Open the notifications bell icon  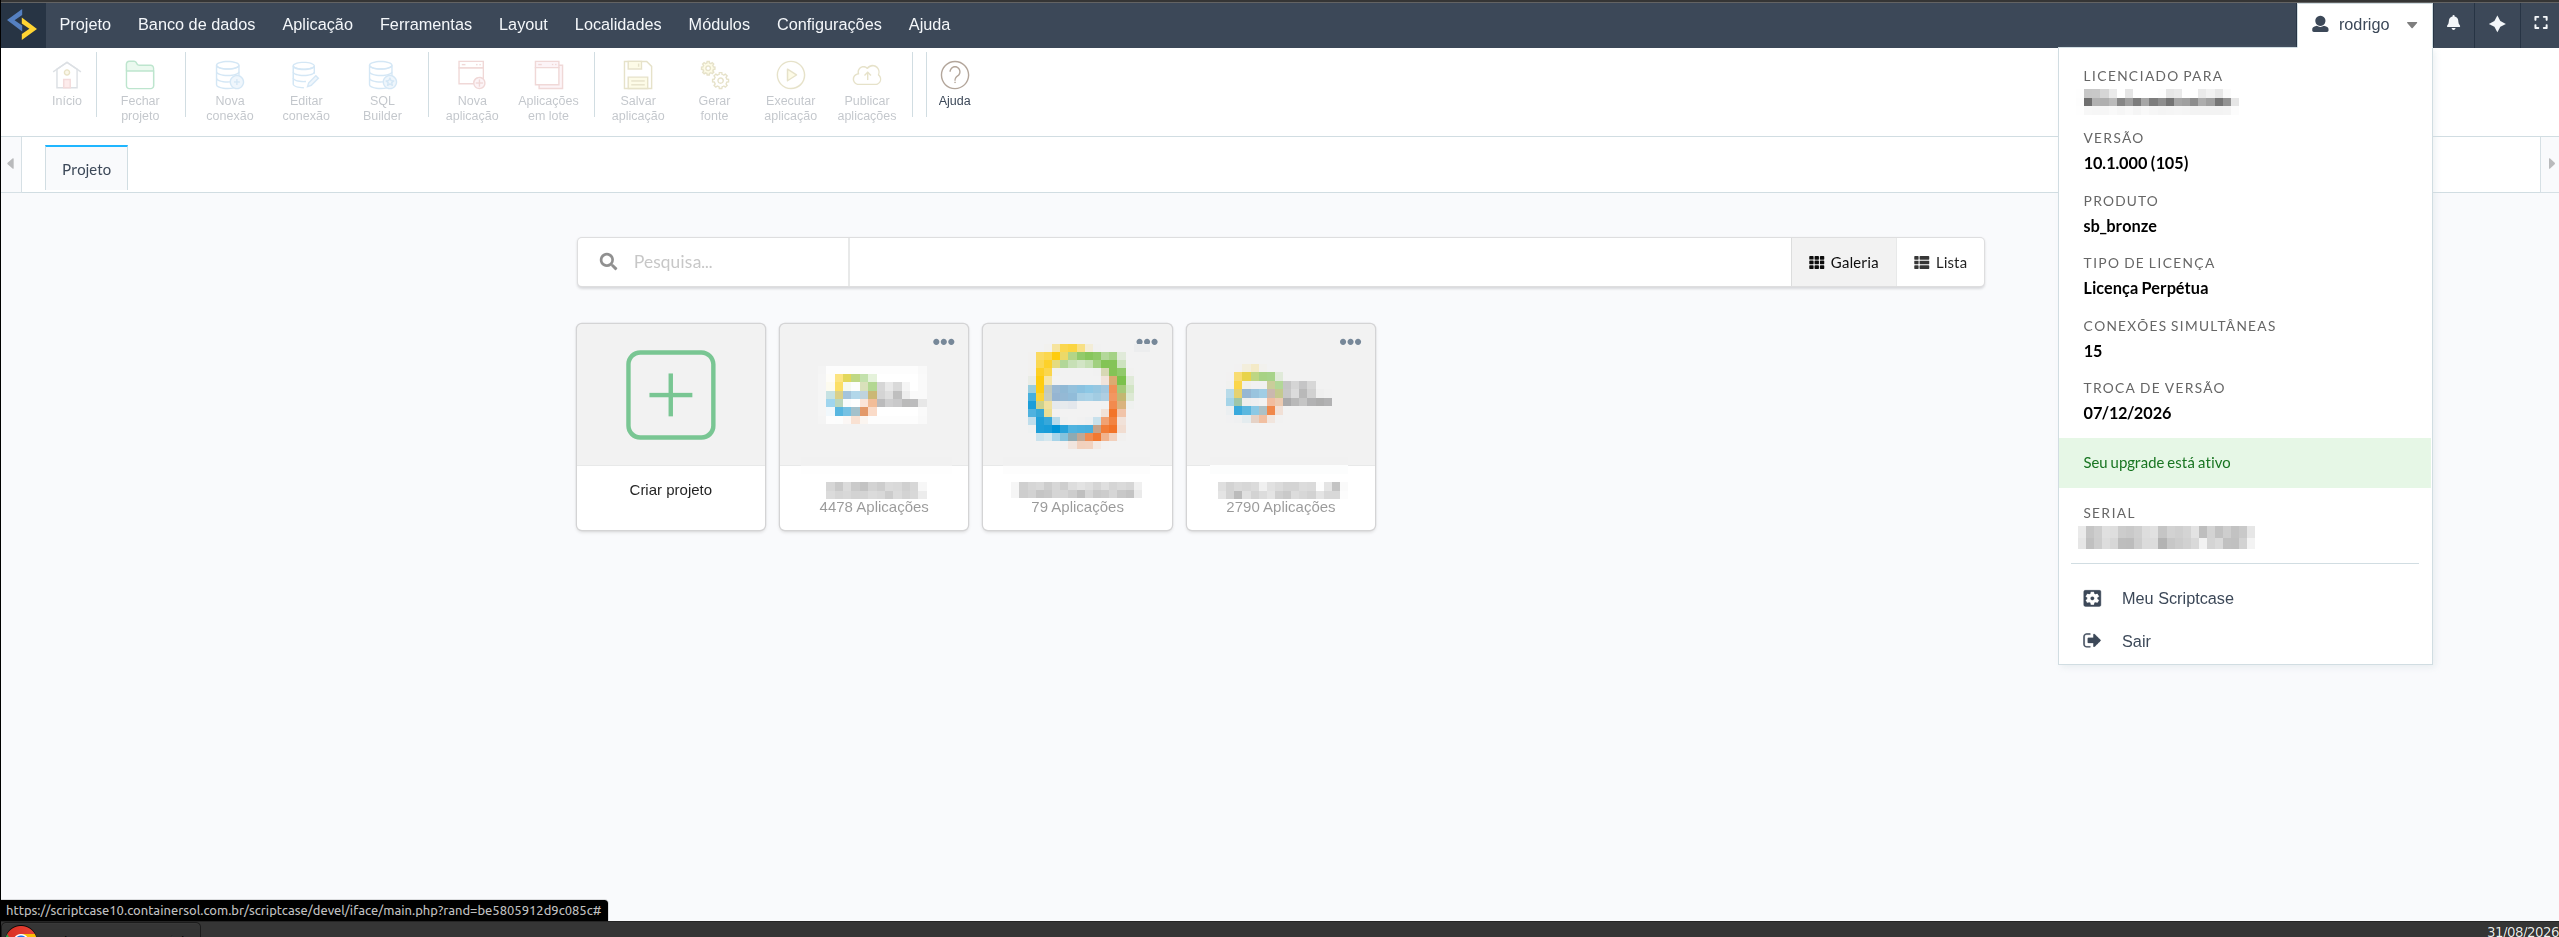2453,23
